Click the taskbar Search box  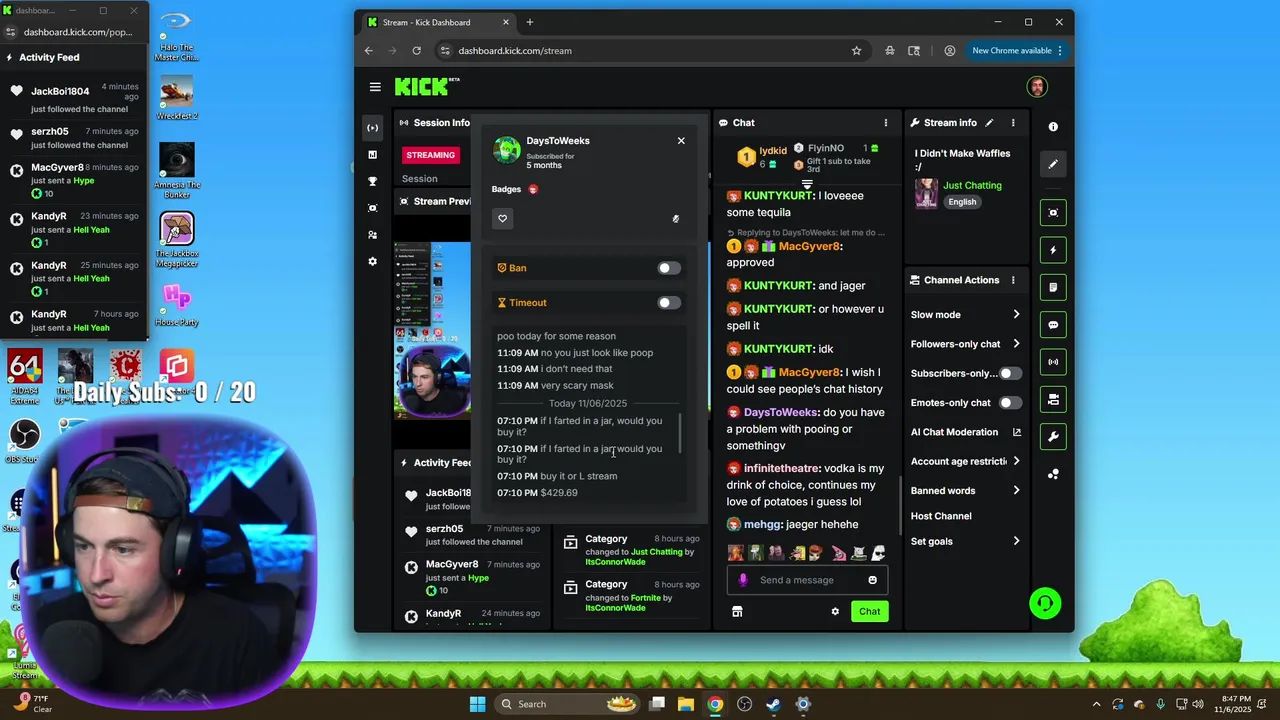click(568, 704)
